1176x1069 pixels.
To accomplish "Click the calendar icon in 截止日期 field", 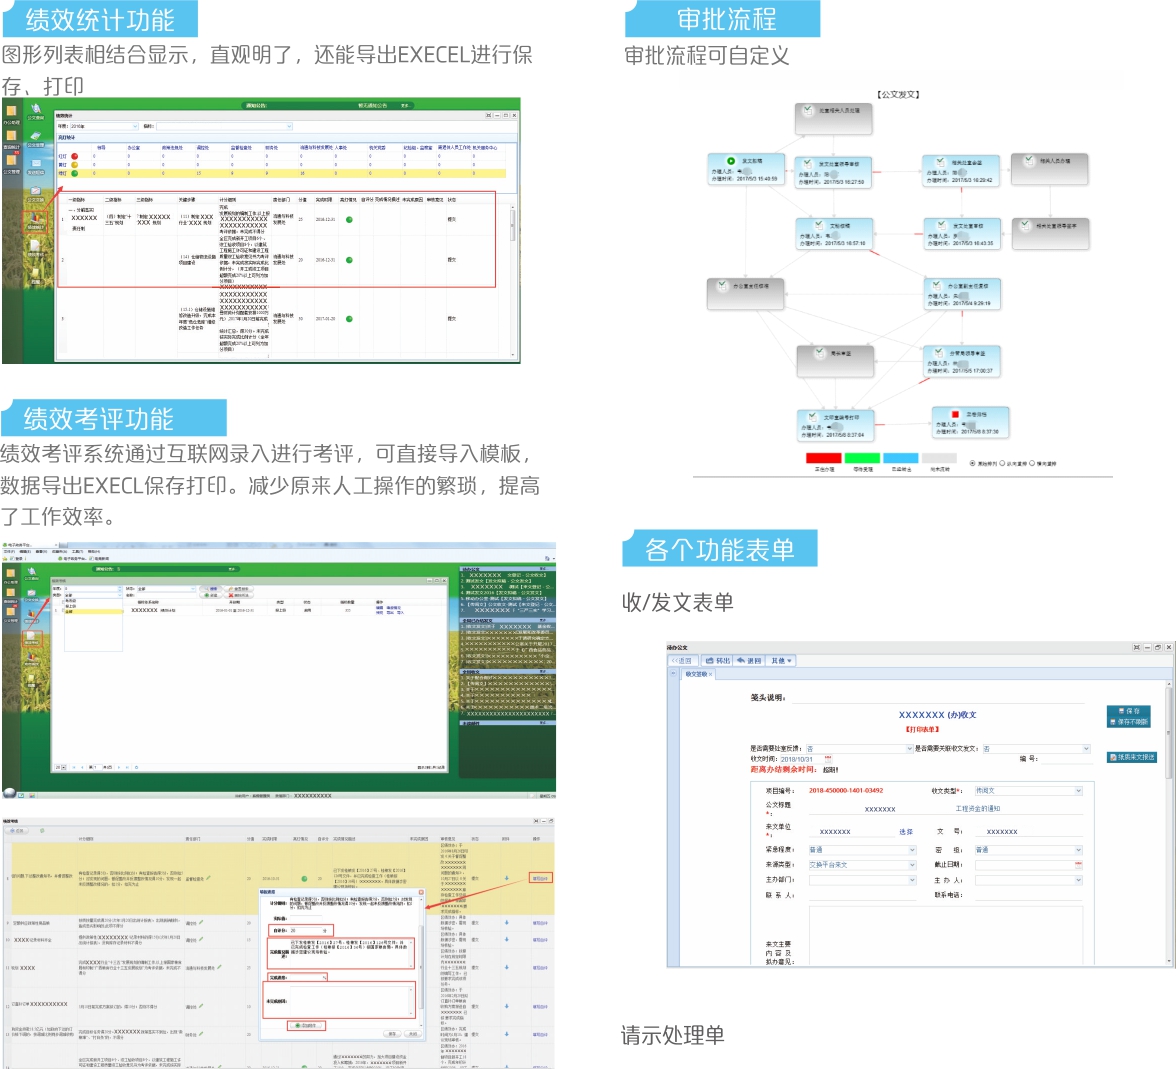I will coord(1078,864).
